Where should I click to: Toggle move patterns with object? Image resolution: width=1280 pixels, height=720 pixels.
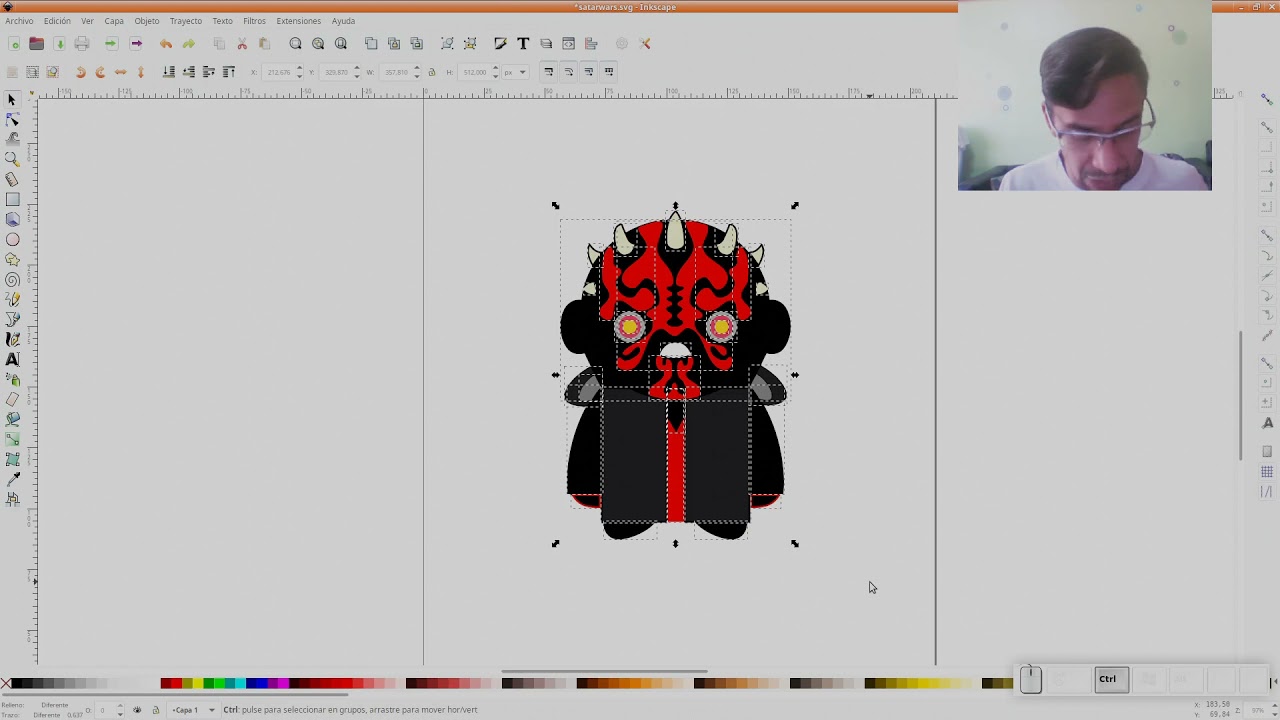pos(608,72)
